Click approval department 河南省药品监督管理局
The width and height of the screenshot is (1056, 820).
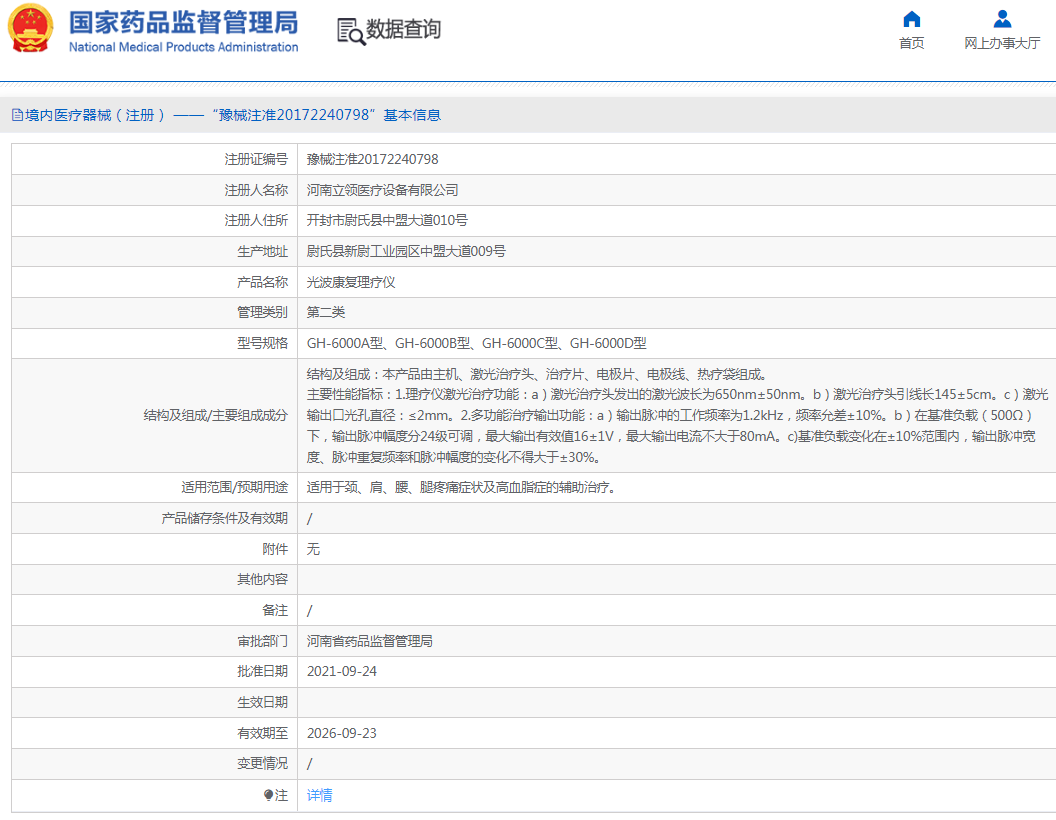pyautogui.click(x=370, y=641)
